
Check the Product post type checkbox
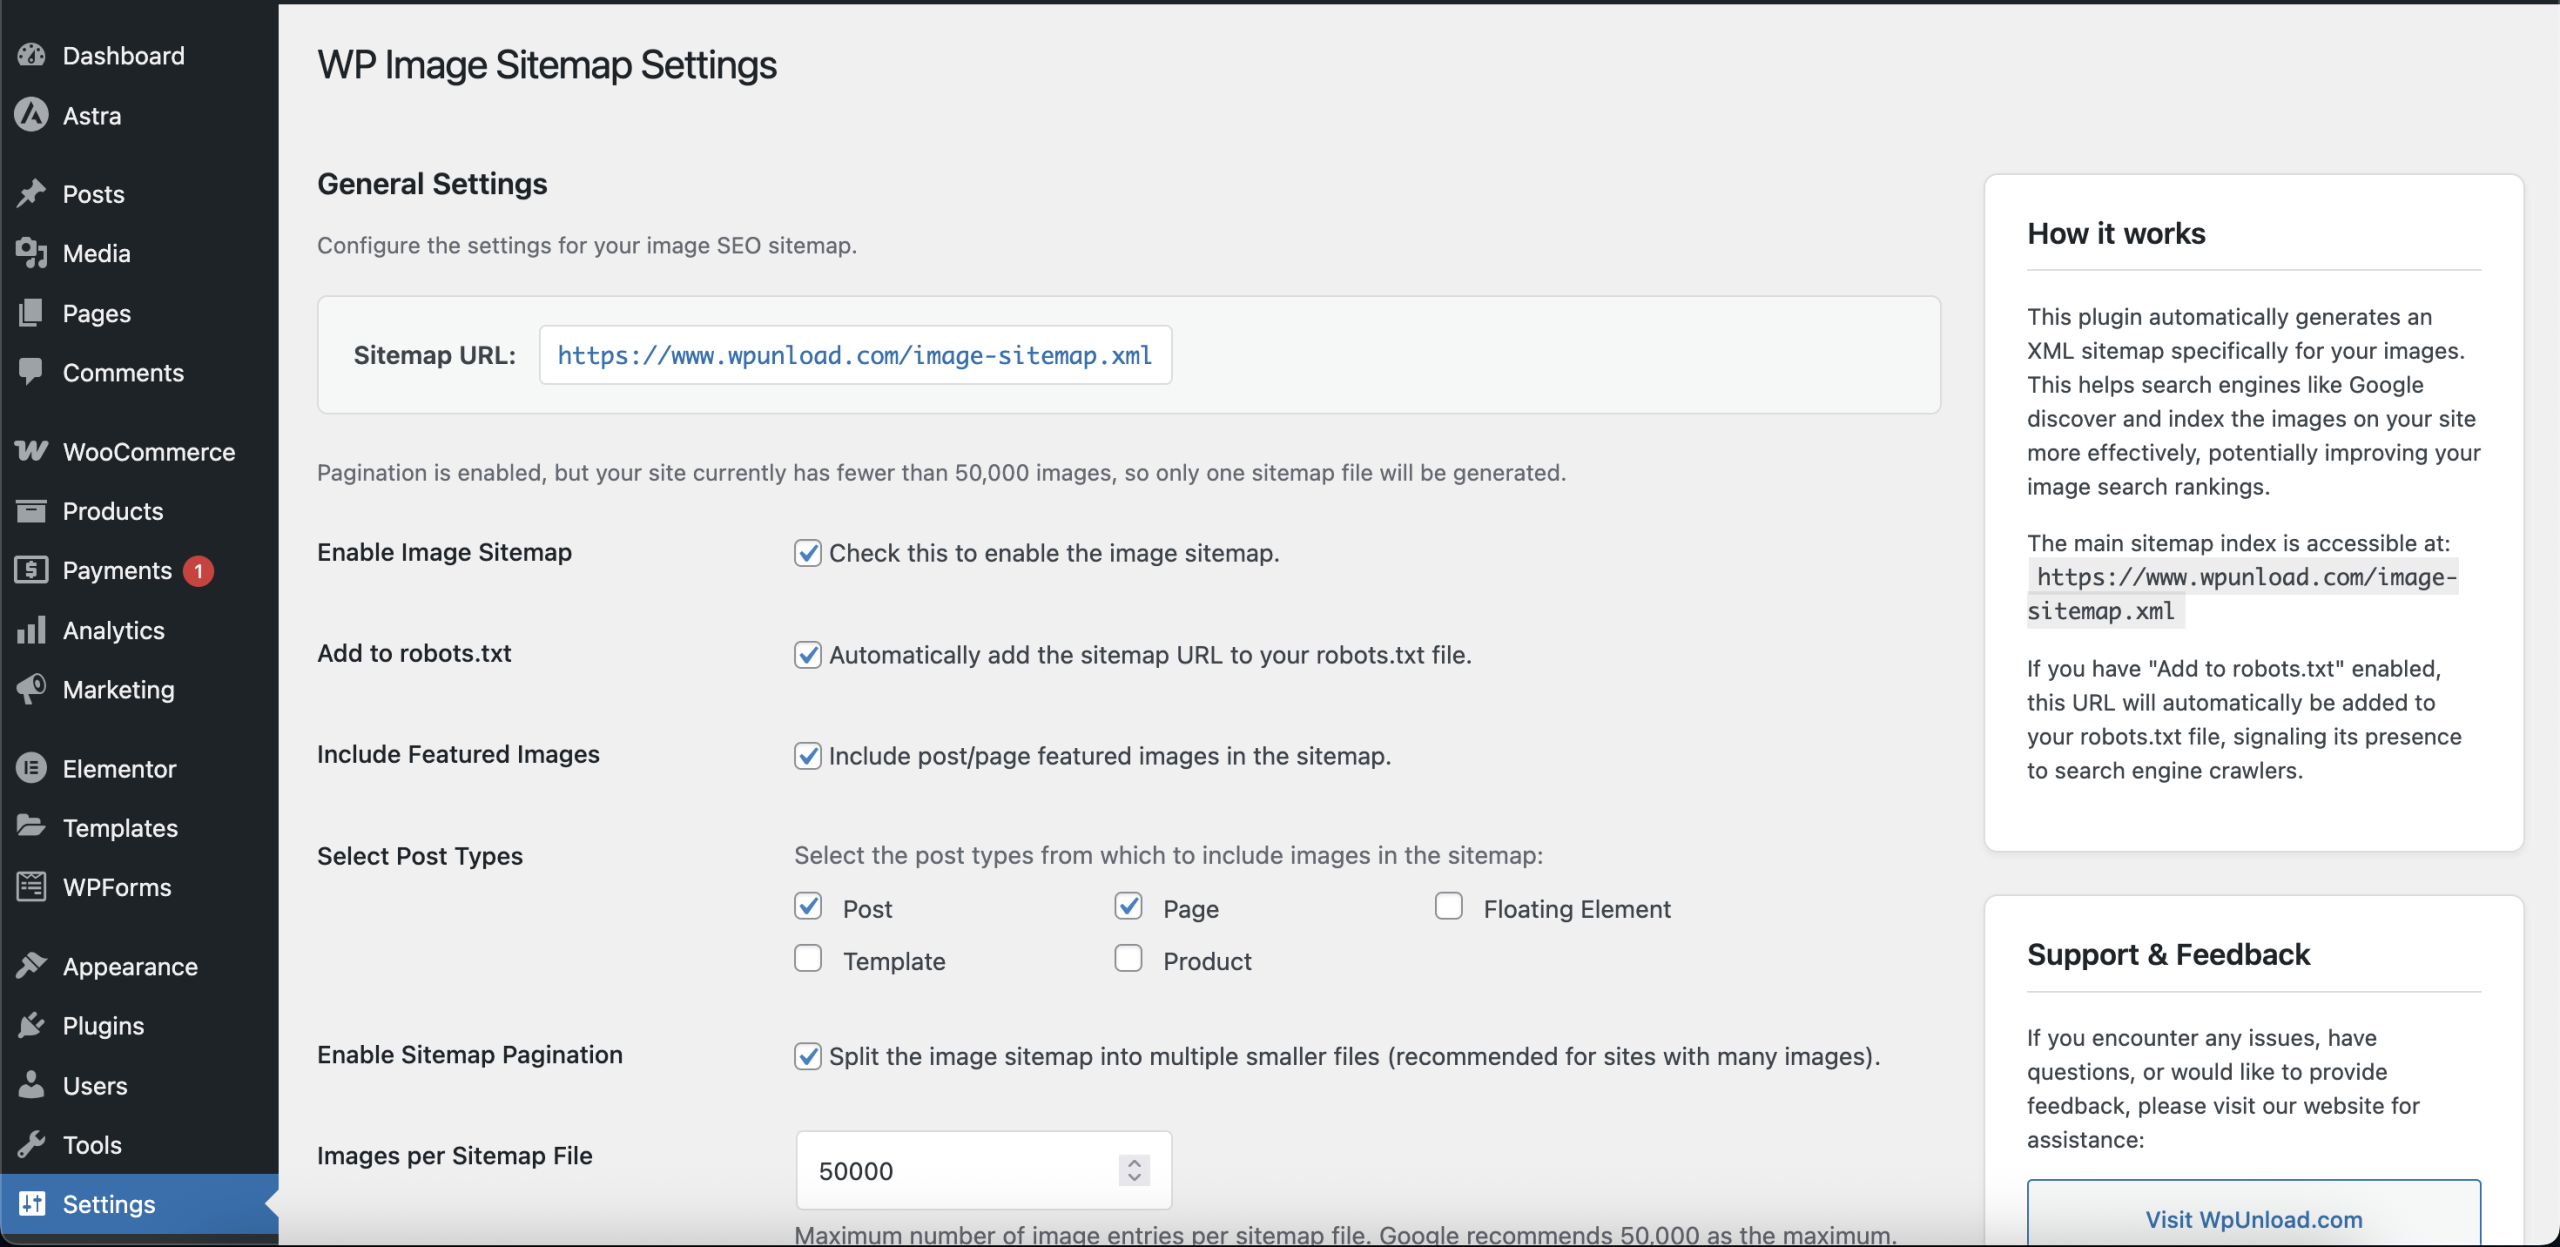(x=1128, y=958)
